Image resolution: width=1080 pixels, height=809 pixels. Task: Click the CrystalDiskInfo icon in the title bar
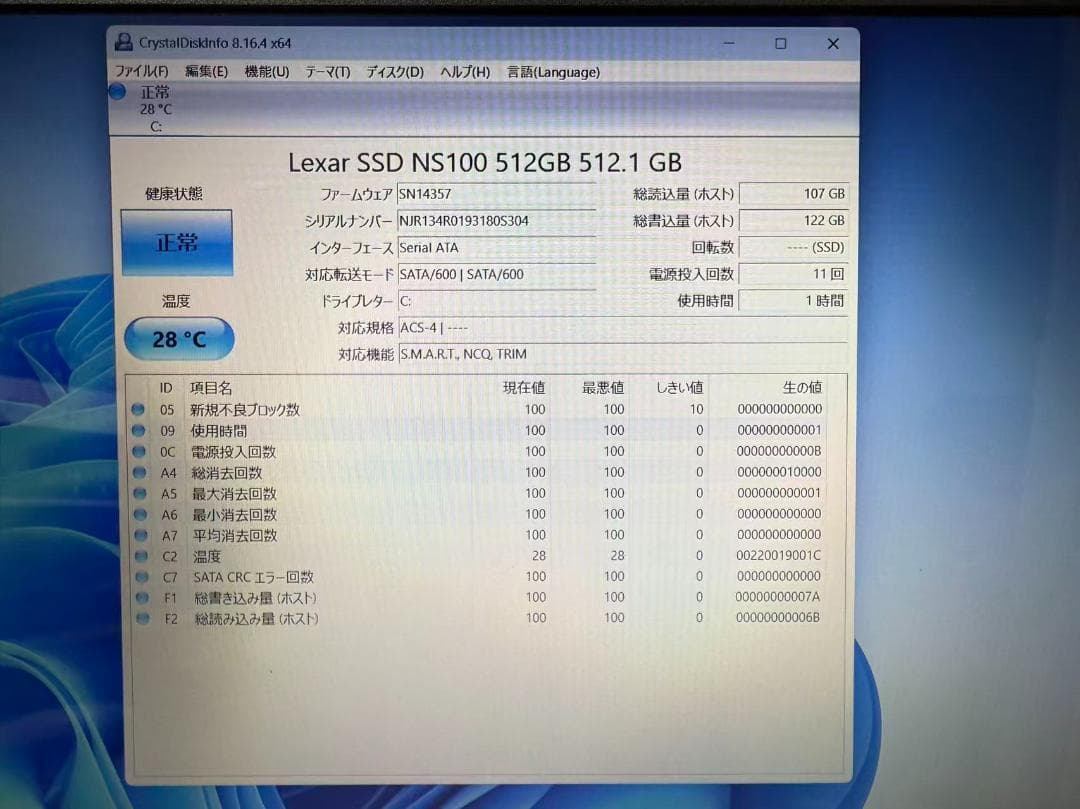[124, 43]
